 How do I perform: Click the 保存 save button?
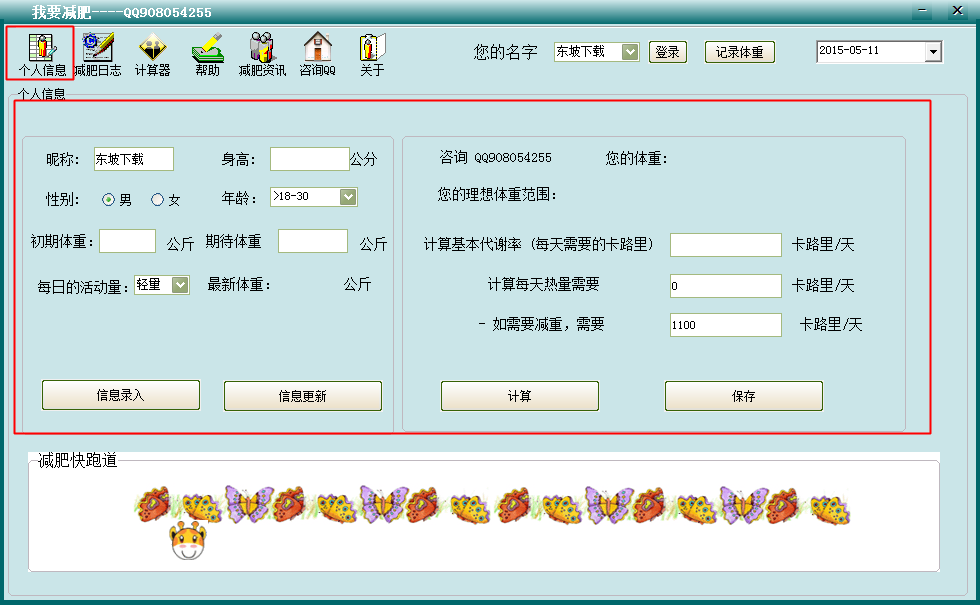743,396
